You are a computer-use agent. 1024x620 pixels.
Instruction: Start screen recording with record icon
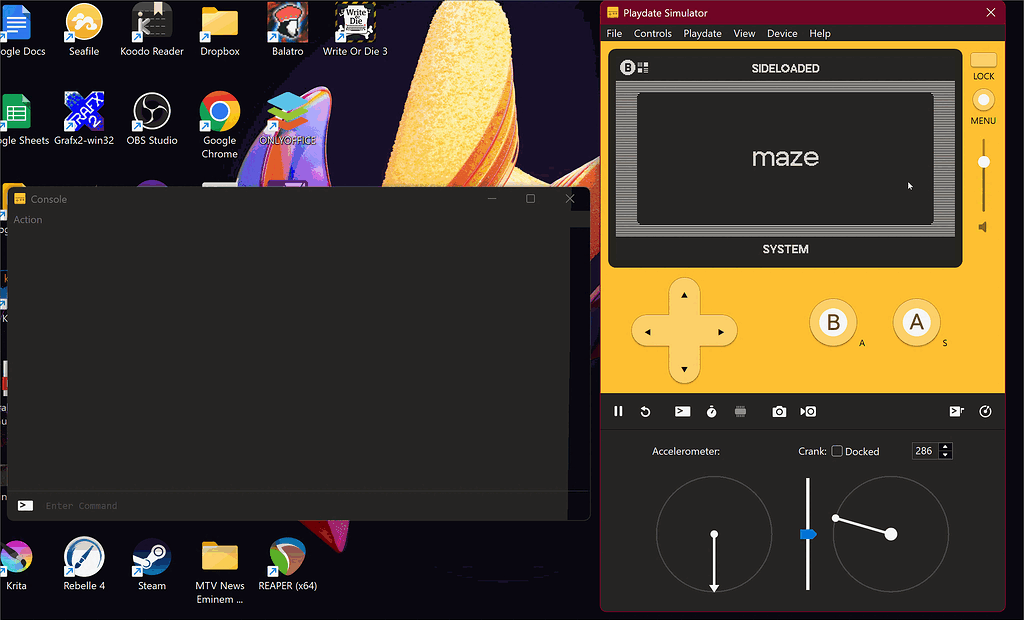808,411
